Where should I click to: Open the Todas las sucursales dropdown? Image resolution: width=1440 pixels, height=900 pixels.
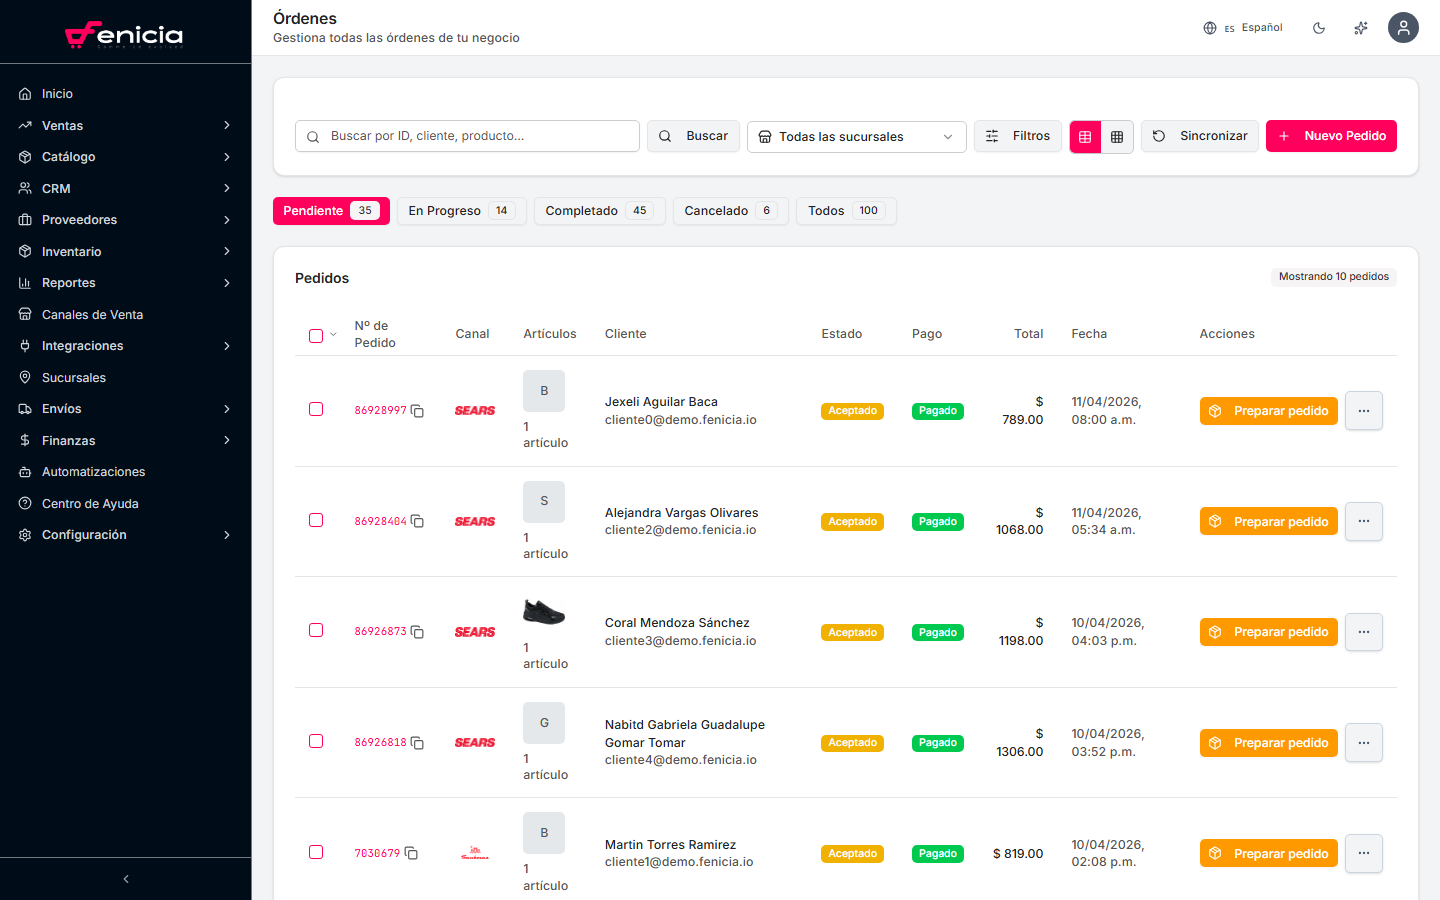[856, 137]
